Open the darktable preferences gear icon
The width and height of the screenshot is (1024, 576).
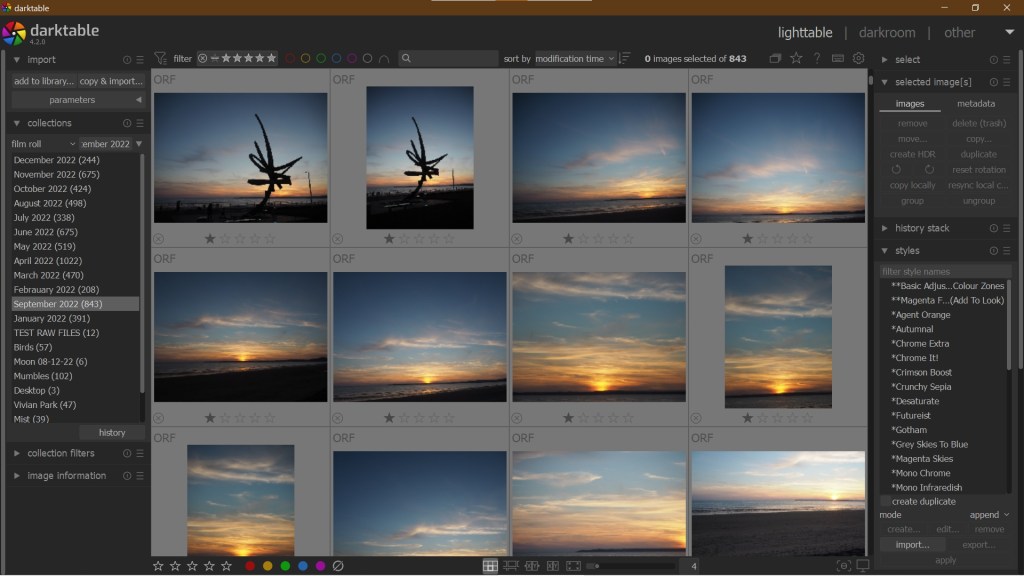point(858,59)
